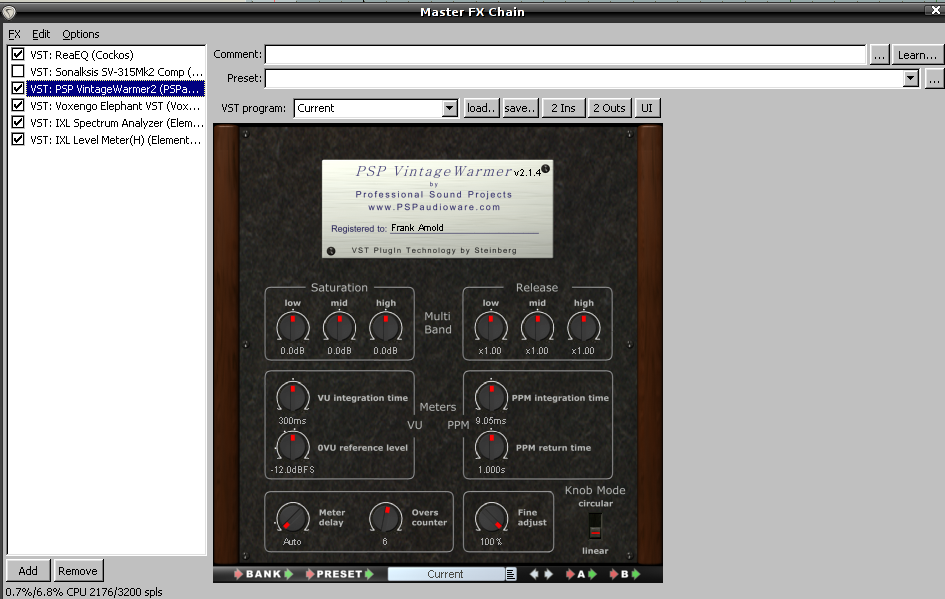Image resolution: width=945 pixels, height=599 pixels.
Task: Select the Sonalksis SV-315Mk2 Comp row
Action: [x=116, y=72]
